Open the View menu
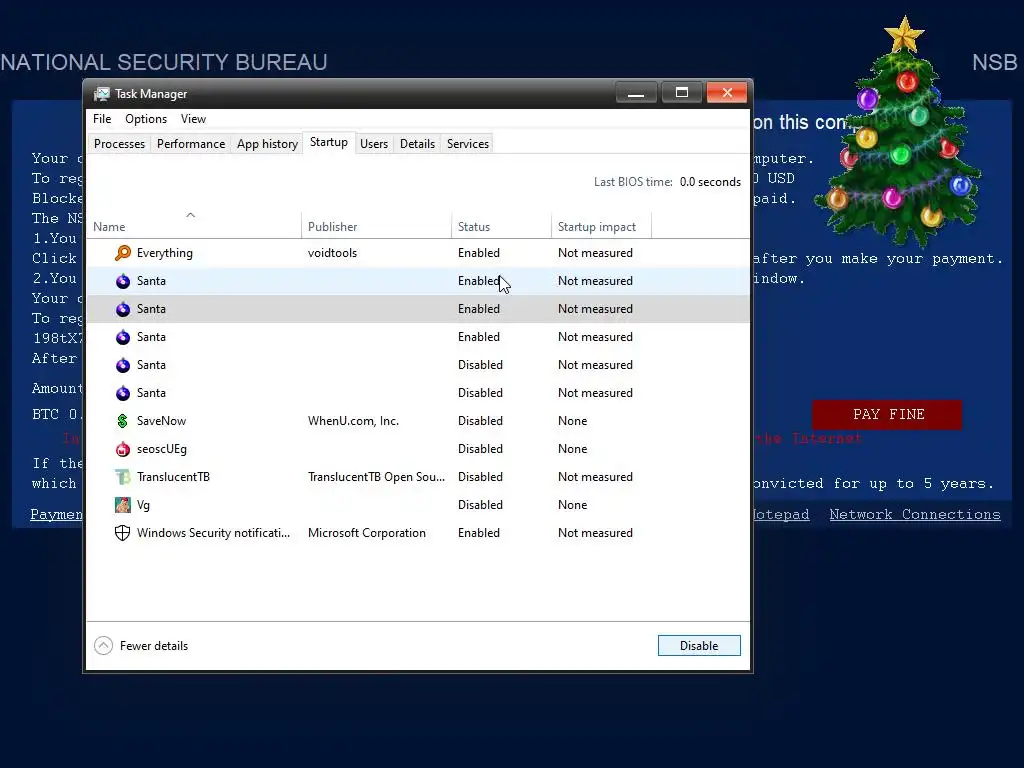Viewport: 1024px width, 768px height. [193, 119]
